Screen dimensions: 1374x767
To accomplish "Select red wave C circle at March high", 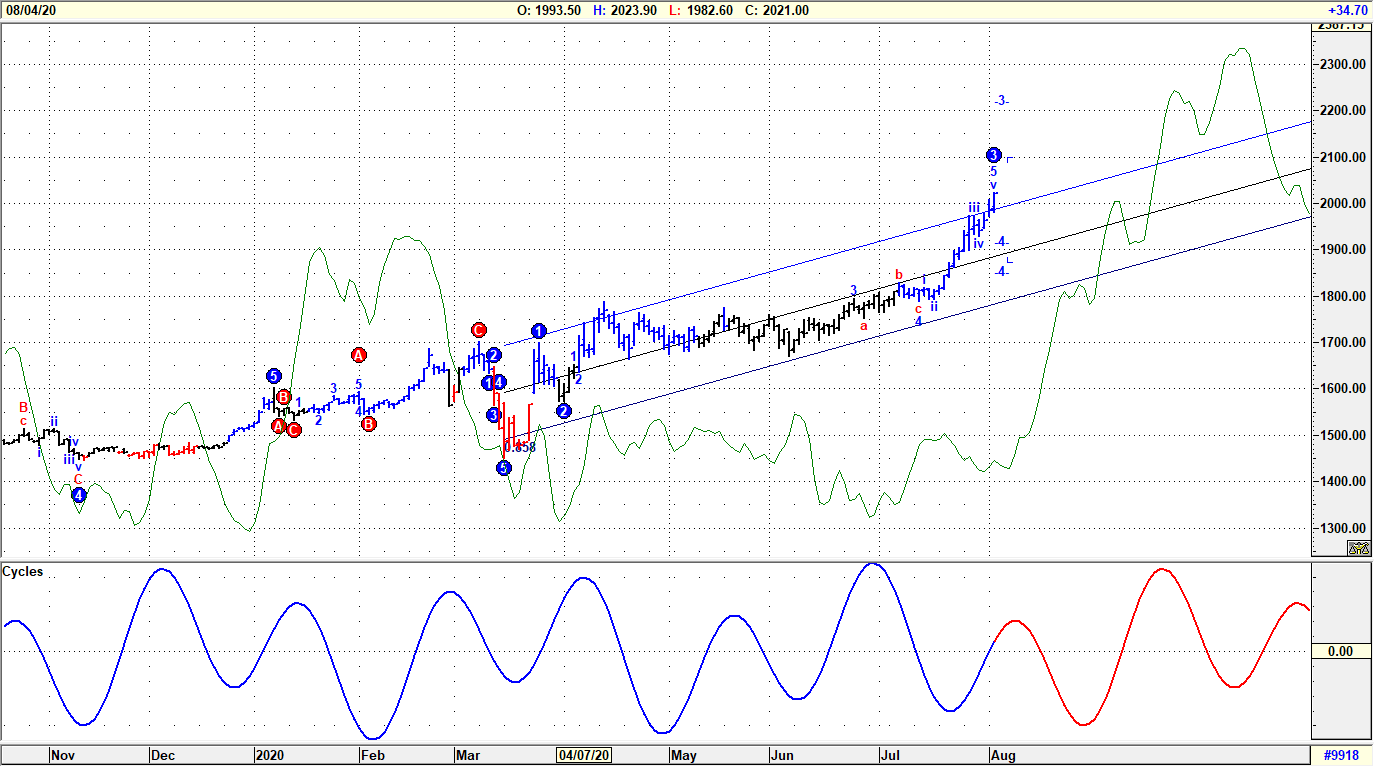I will pos(478,330).
